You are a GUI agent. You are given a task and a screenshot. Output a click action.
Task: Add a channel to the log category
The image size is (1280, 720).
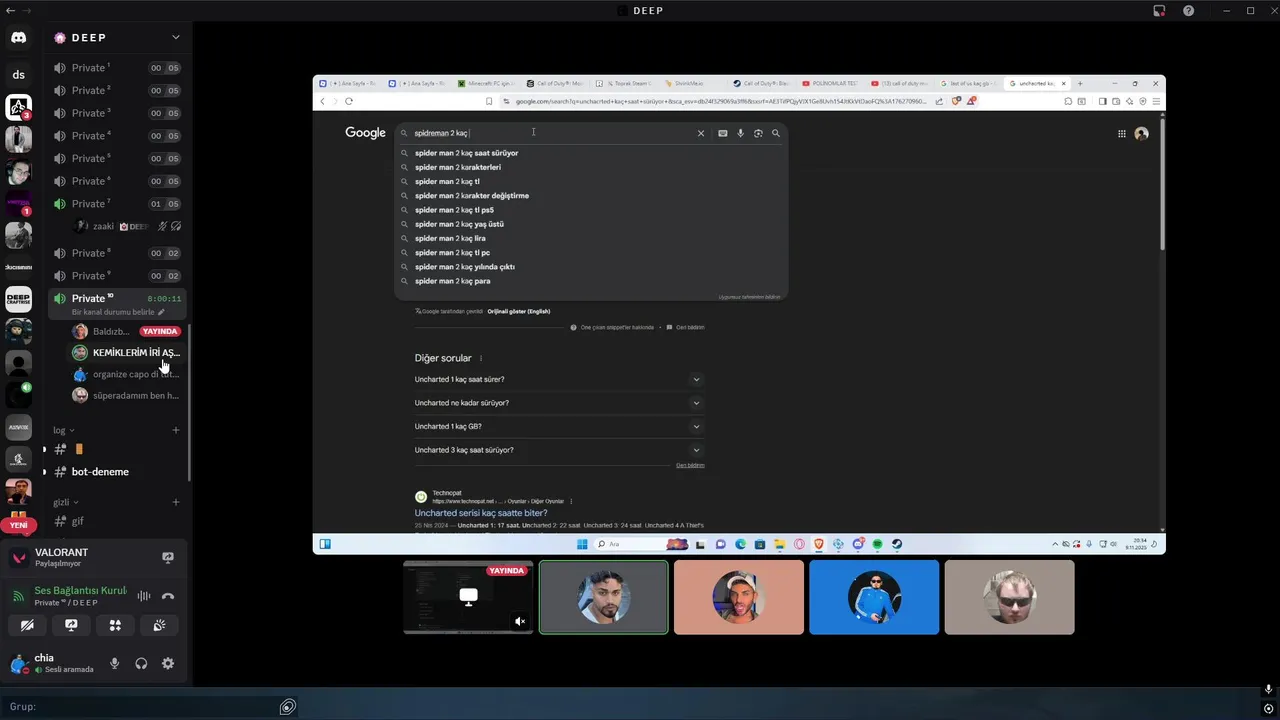(176, 430)
